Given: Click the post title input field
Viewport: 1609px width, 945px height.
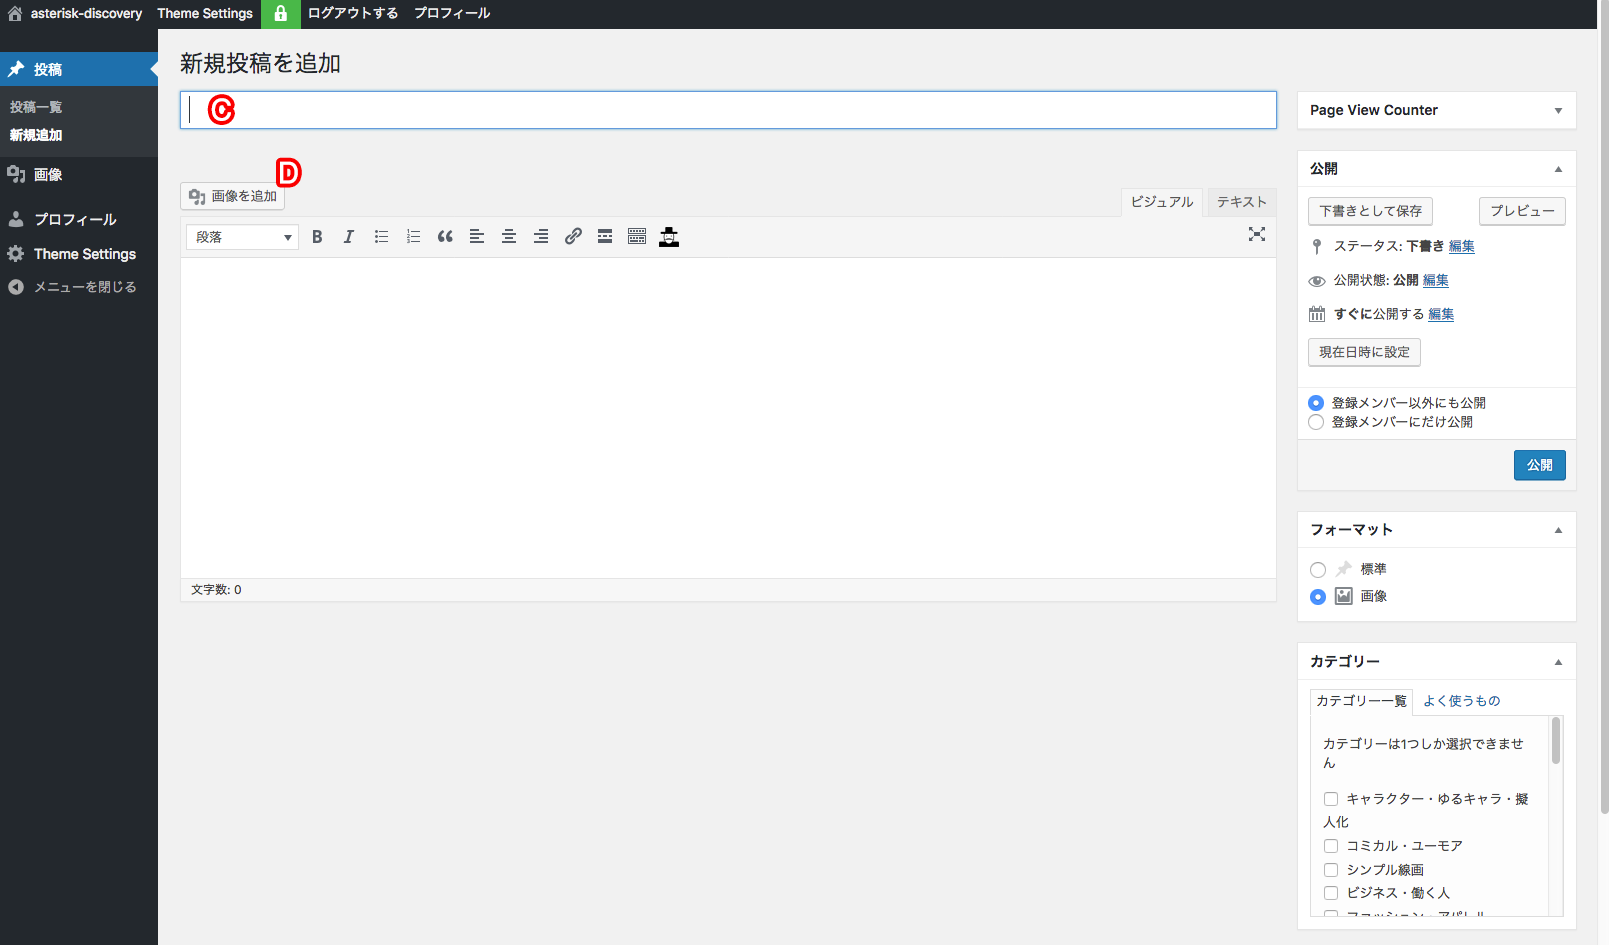Looking at the screenshot, I should point(728,110).
